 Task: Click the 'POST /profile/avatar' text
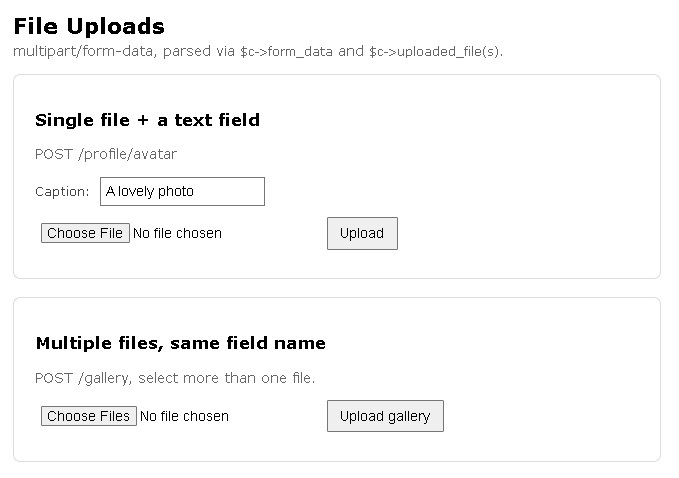point(106,154)
